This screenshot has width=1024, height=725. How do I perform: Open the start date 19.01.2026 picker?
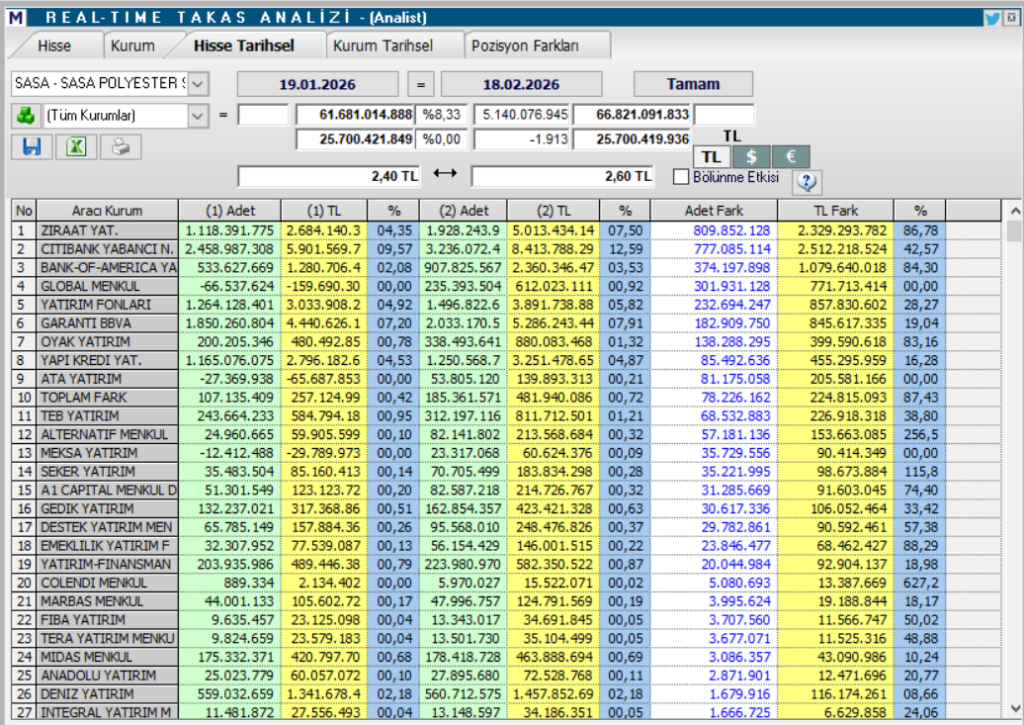317,84
